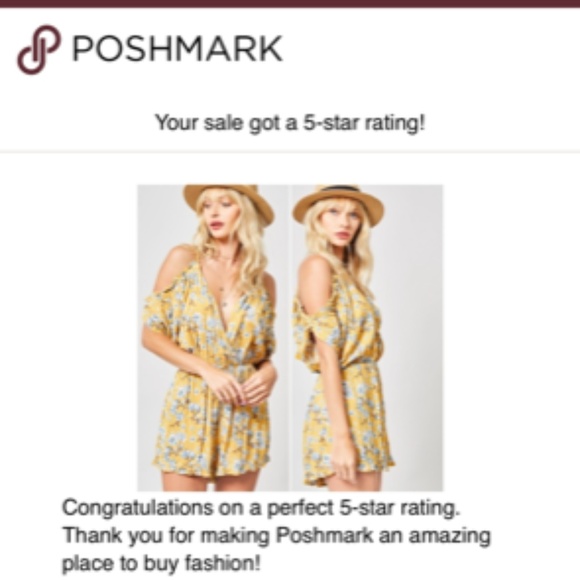The width and height of the screenshot is (580, 580).
Task: Click the straw hat in the left photo
Action: click(x=229, y=202)
